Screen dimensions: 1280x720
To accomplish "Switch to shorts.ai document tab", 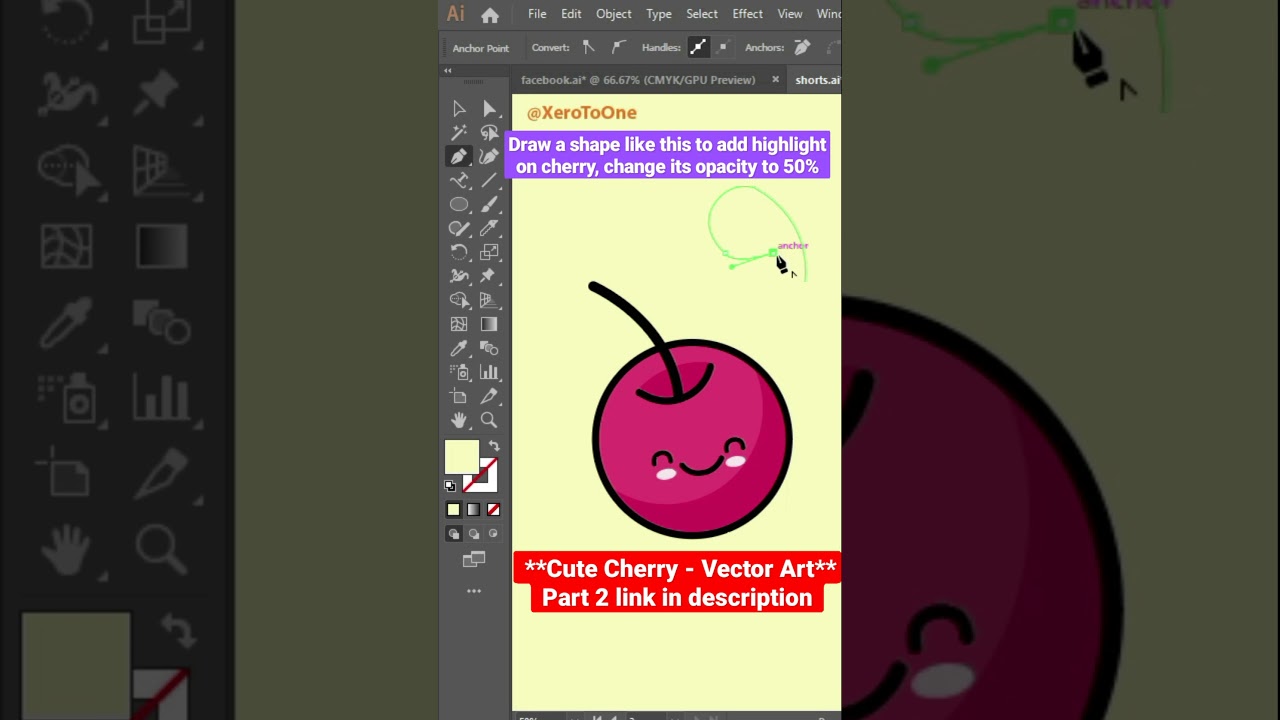I will click(818, 80).
